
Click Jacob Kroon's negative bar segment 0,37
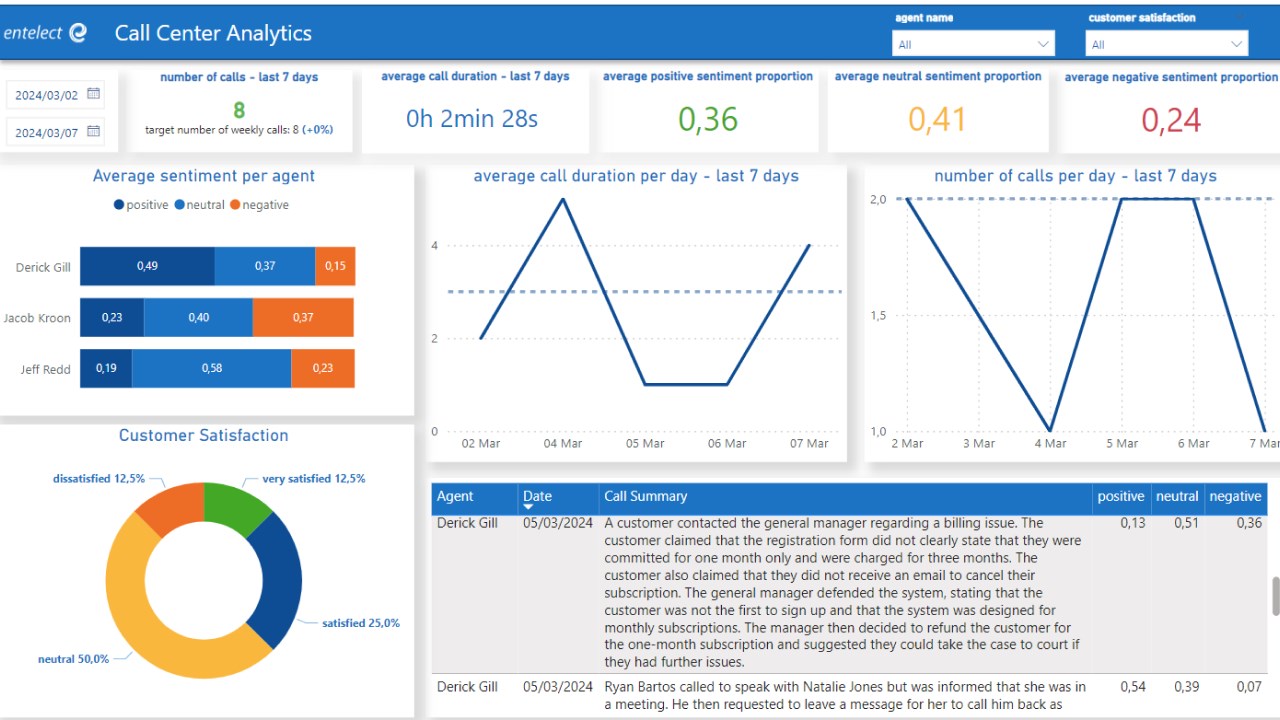pyautogui.click(x=303, y=317)
